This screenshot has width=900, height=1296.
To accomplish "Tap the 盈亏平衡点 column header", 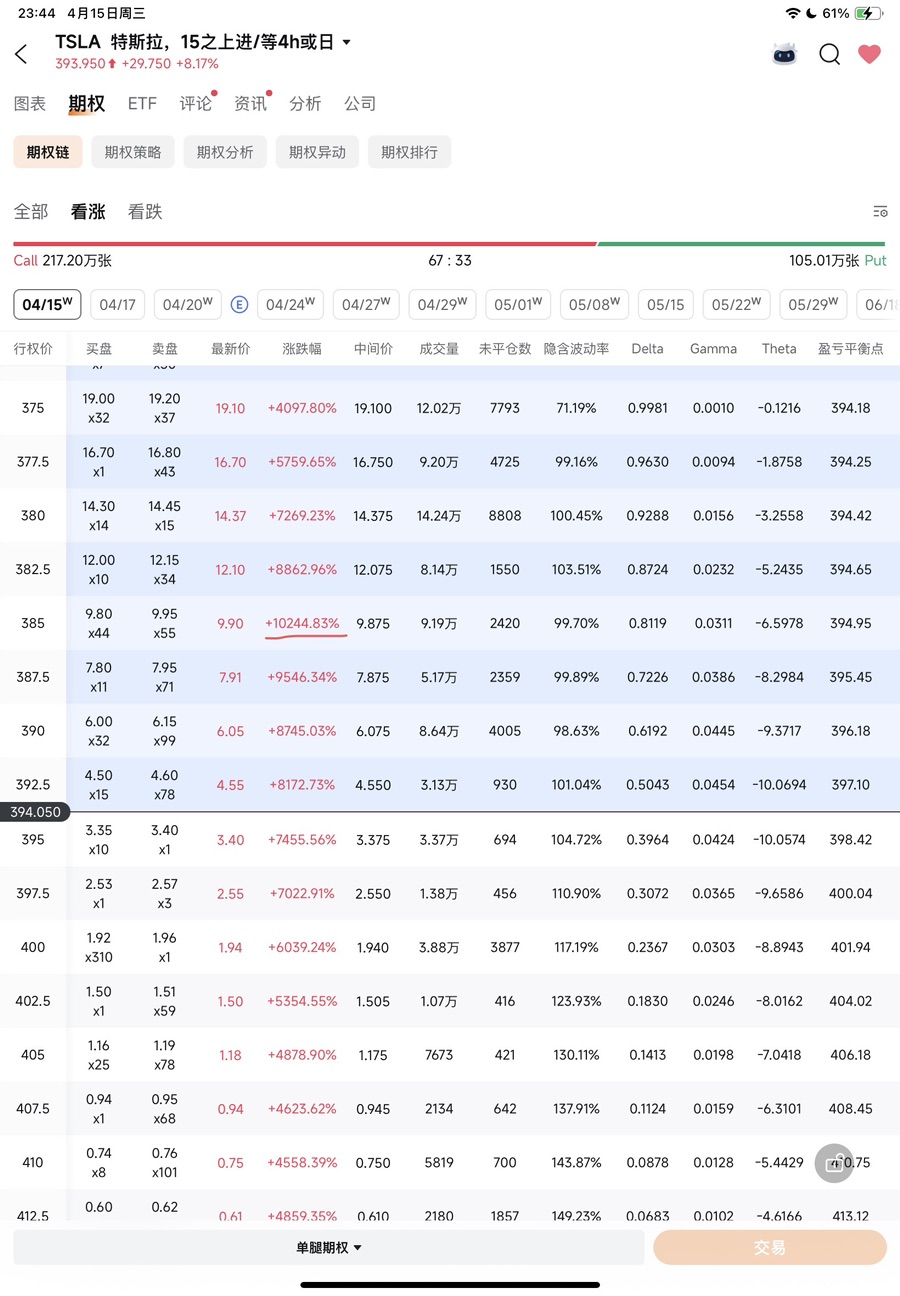I will point(851,349).
